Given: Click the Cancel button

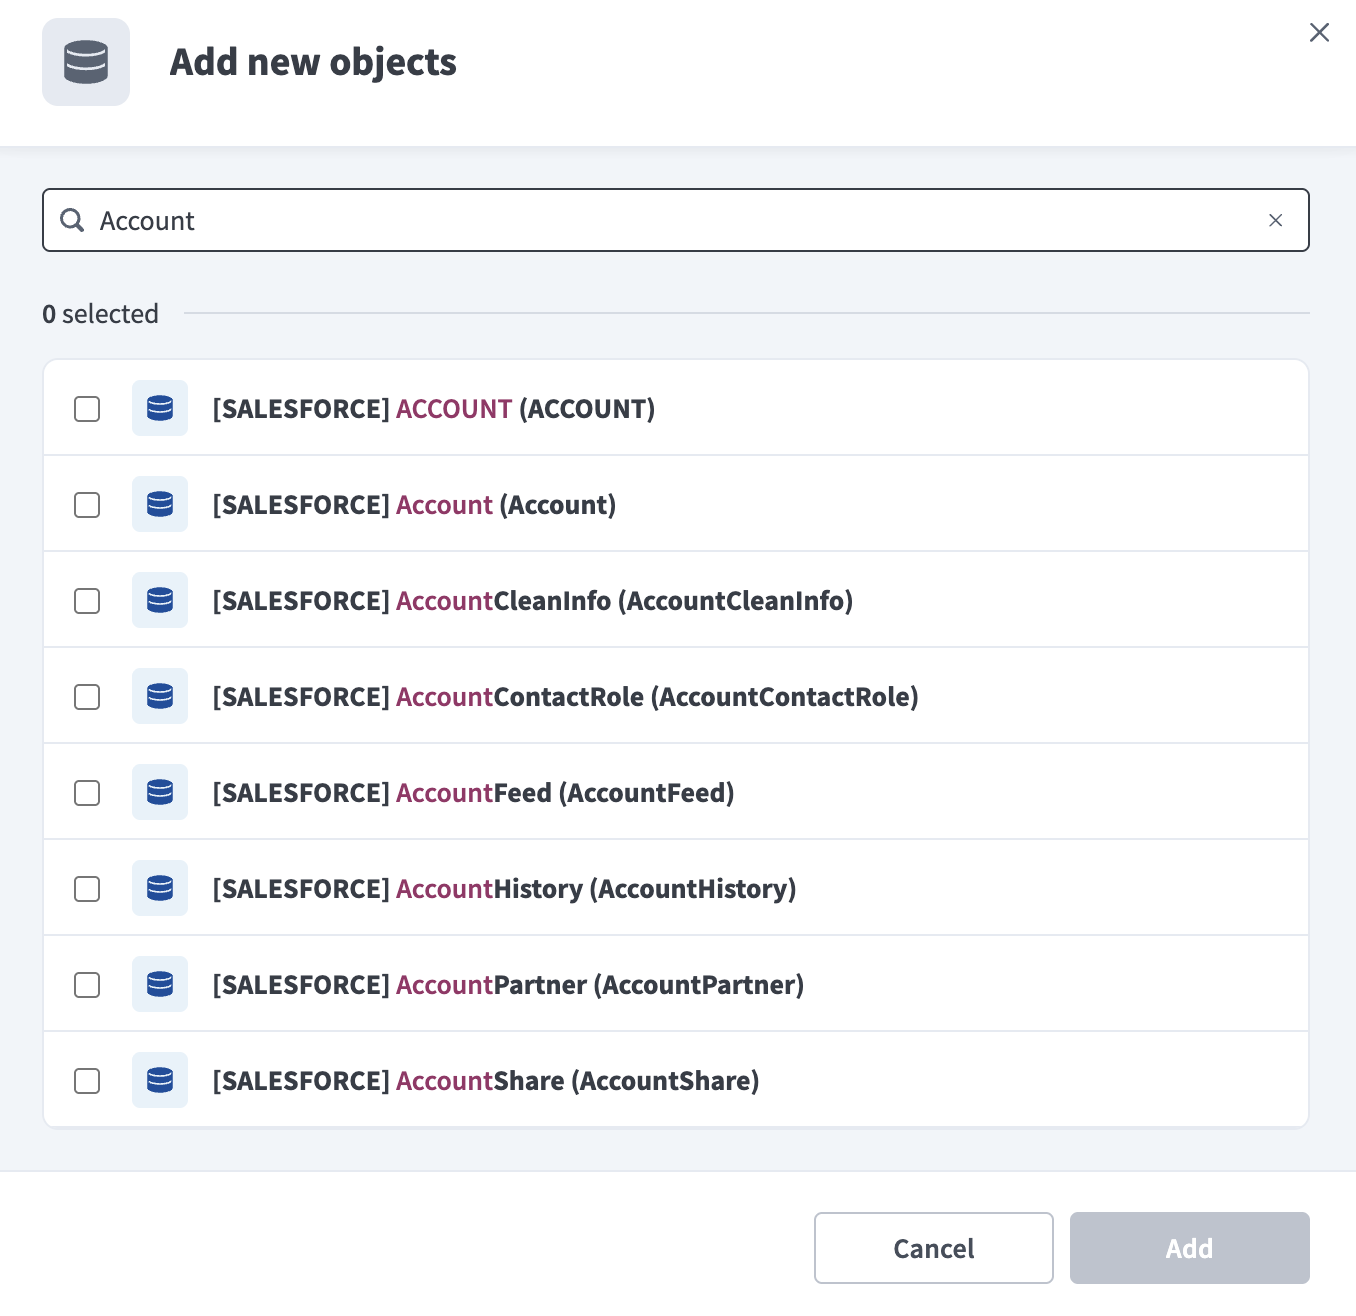Looking at the screenshot, I should (x=934, y=1248).
